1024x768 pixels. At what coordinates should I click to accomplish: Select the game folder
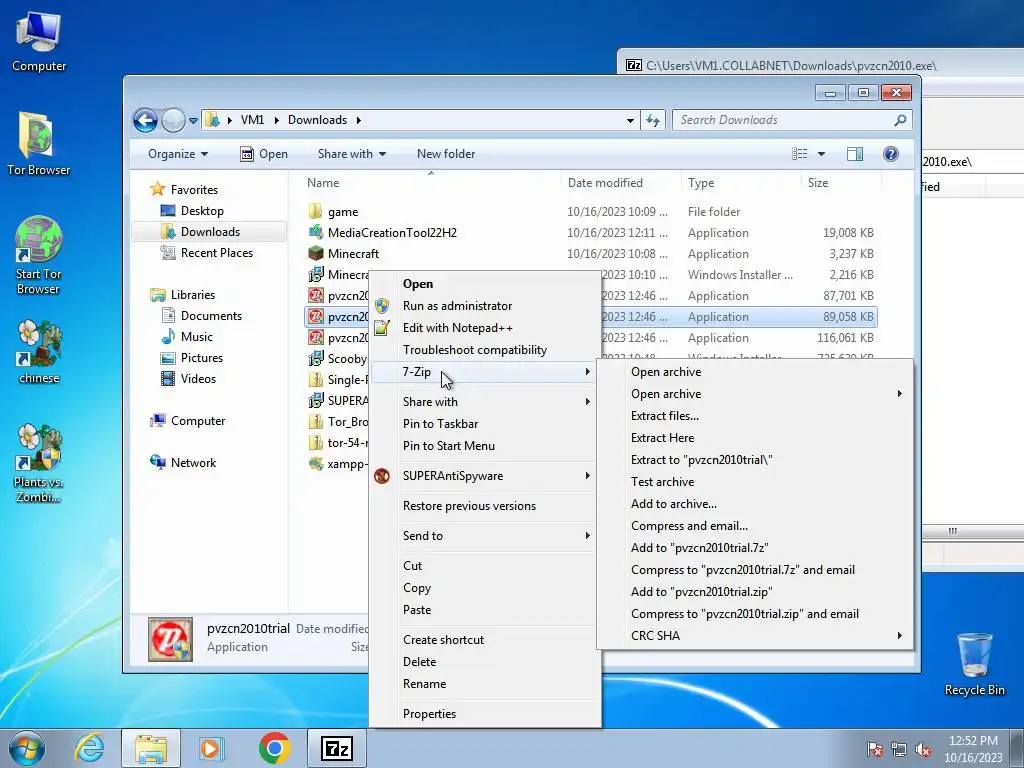click(343, 212)
